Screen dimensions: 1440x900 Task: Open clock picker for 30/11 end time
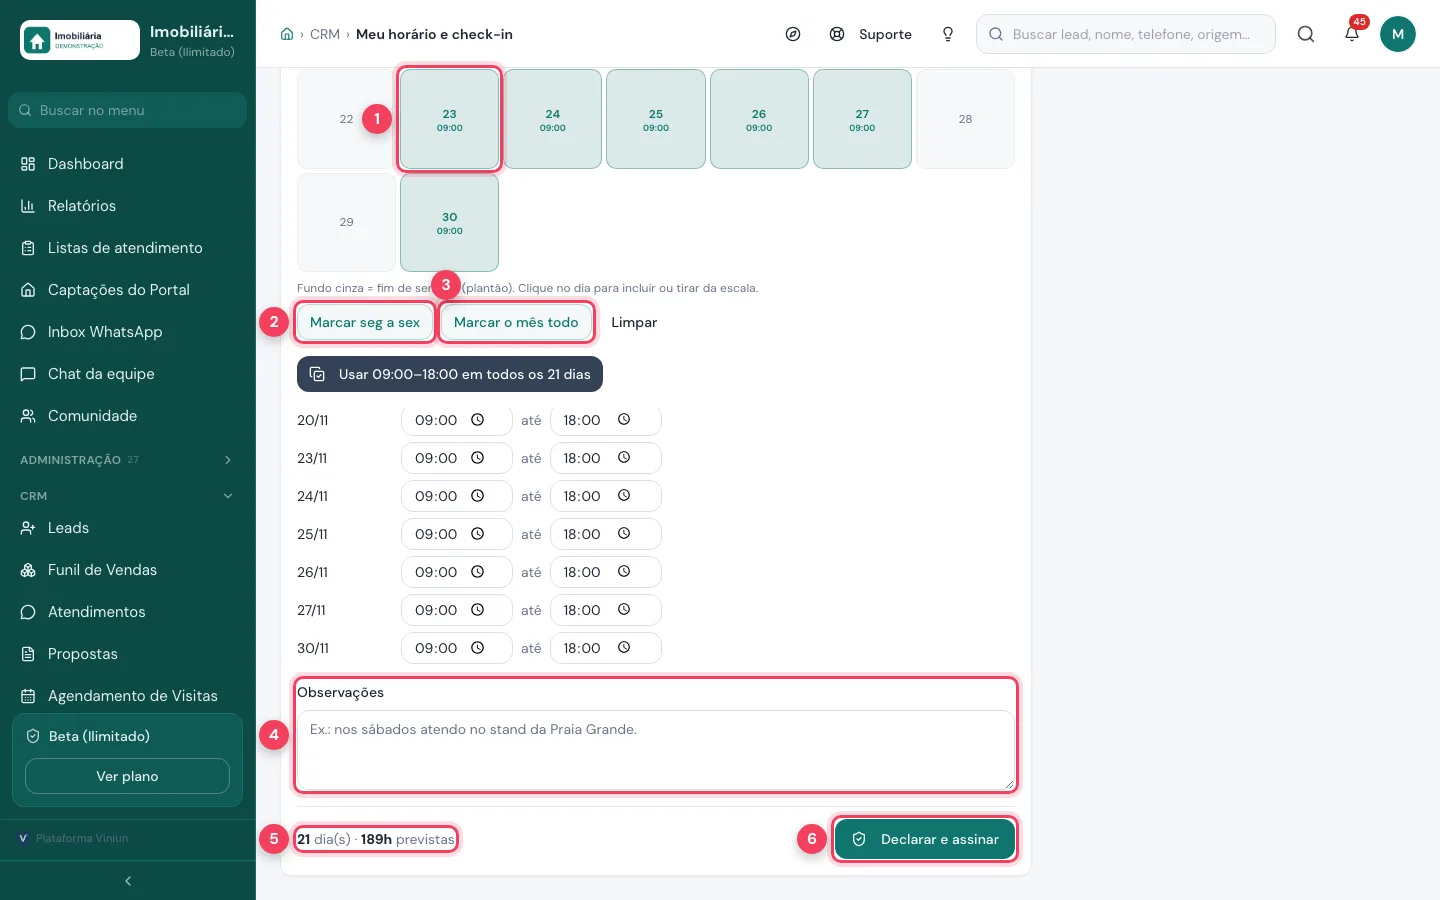(624, 648)
